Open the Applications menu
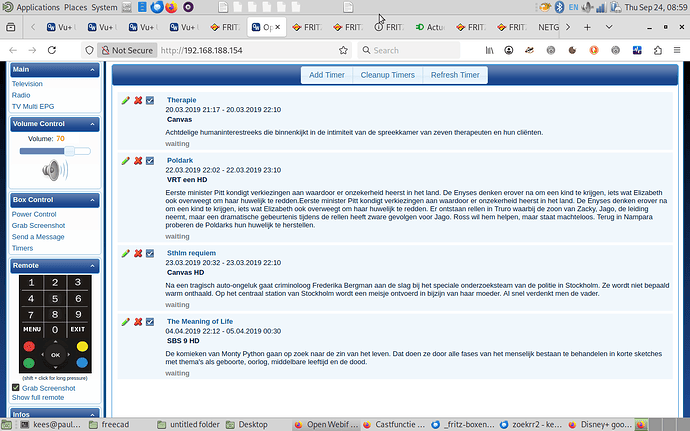 tap(38, 7)
